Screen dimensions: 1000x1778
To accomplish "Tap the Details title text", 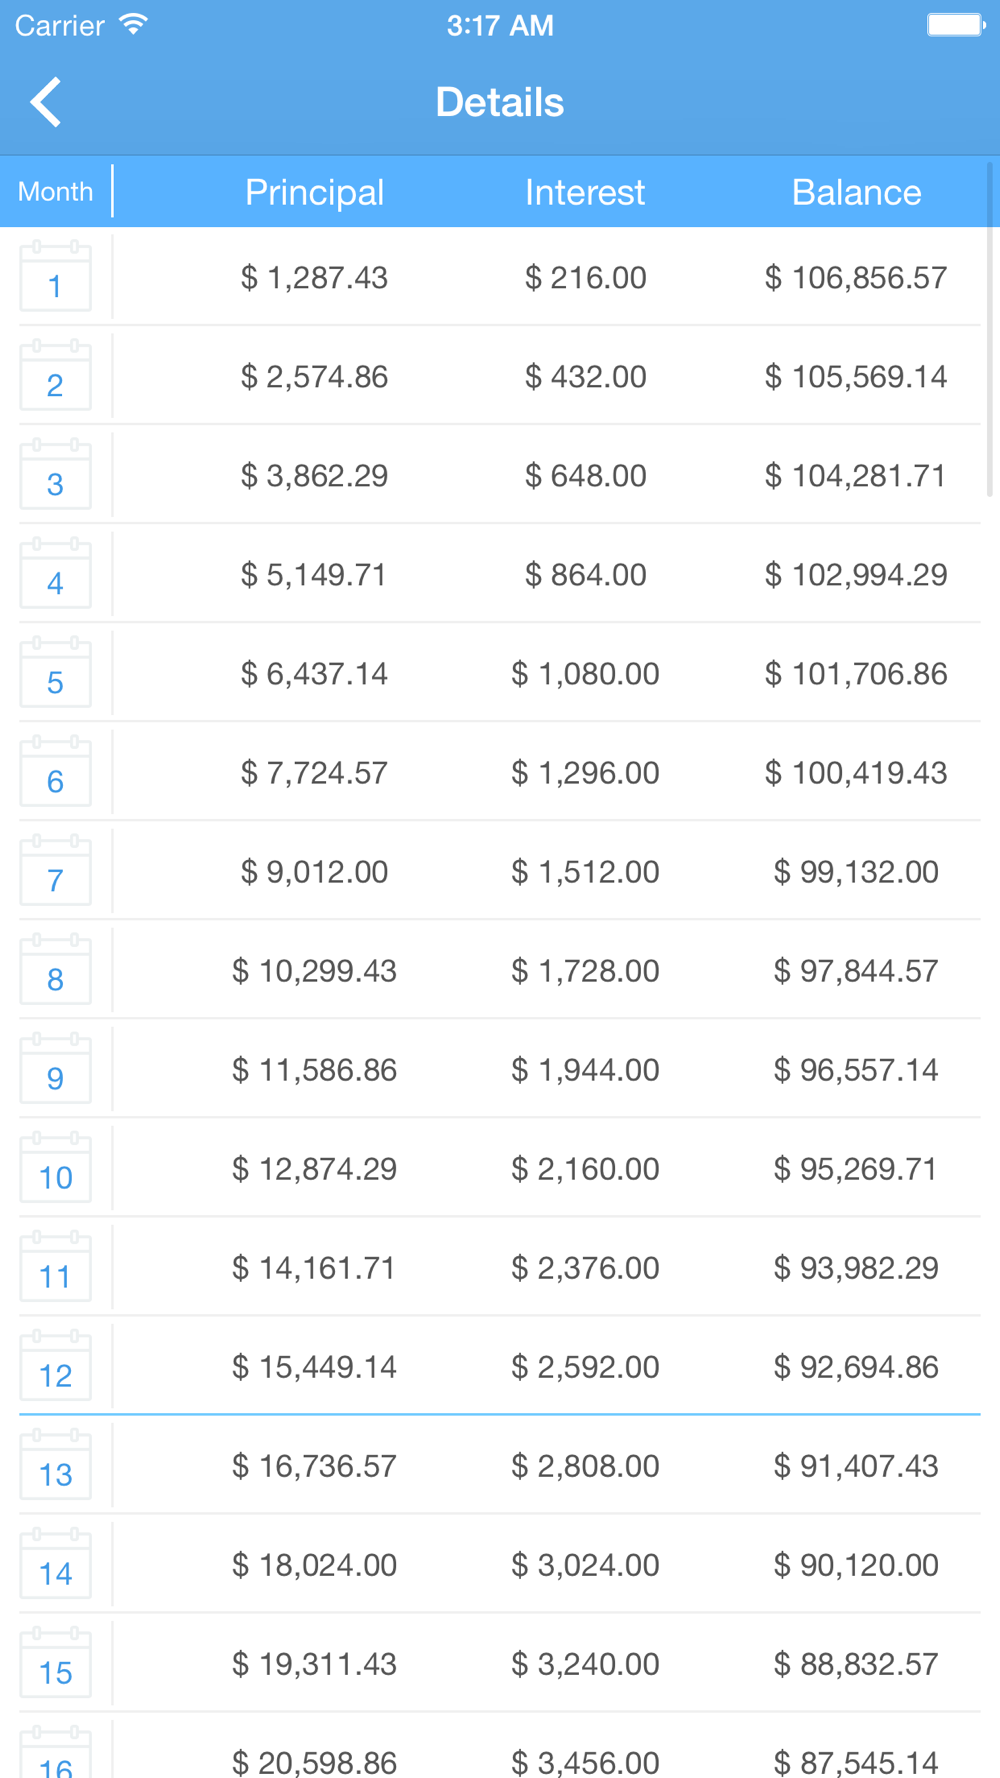I will tap(500, 102).
